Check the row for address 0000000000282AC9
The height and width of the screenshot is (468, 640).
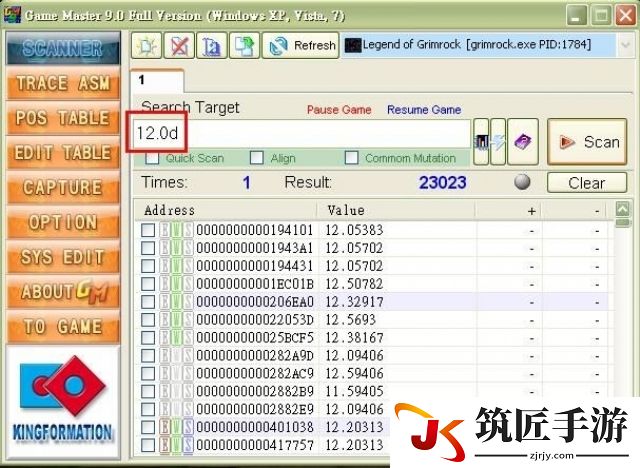click(x=148, y=373)
